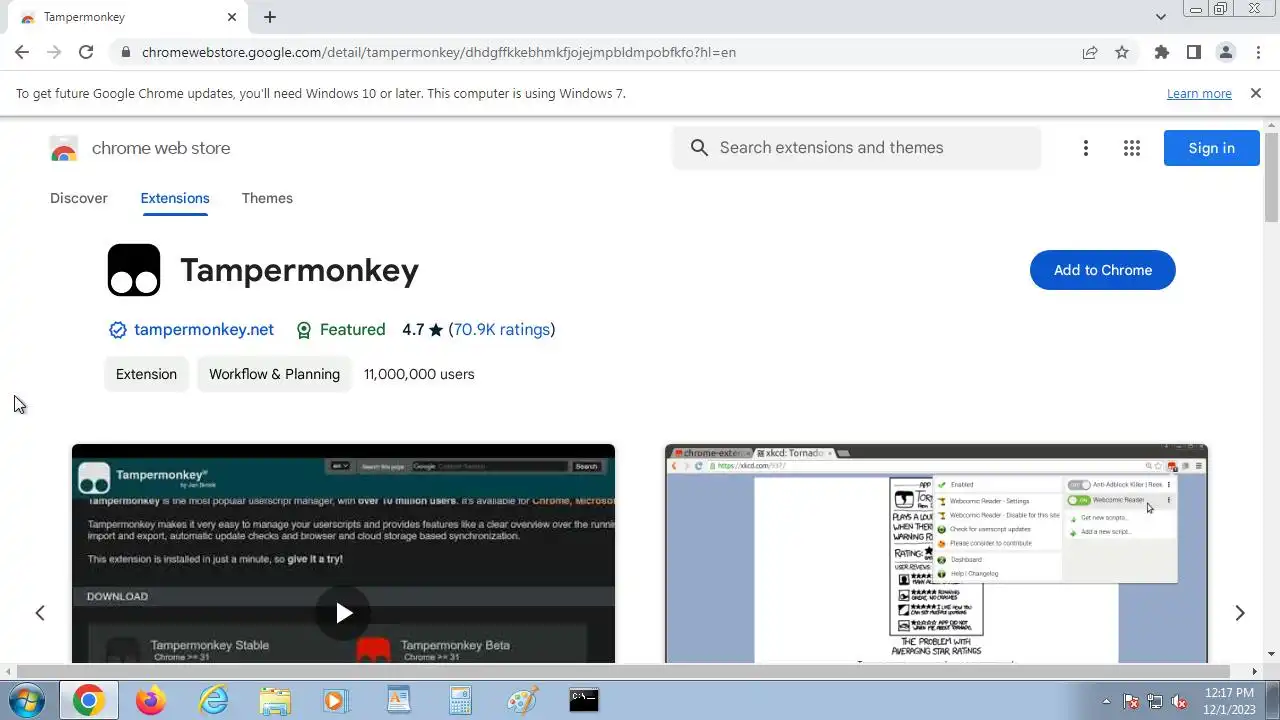Open the tab search dropdown arrow

click(1160, 17)
